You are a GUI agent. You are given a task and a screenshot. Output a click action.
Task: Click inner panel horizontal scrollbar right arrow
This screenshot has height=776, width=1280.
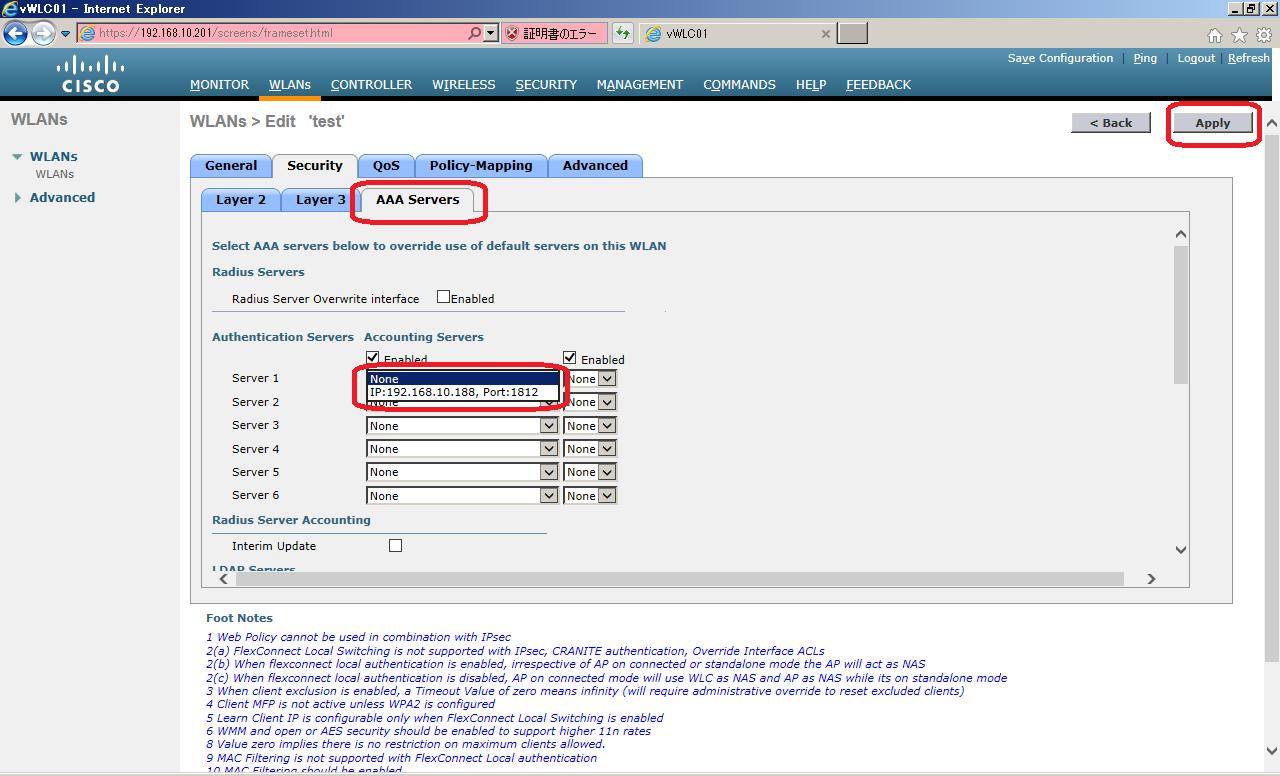pyautogui.click(x=1151, y=579)
